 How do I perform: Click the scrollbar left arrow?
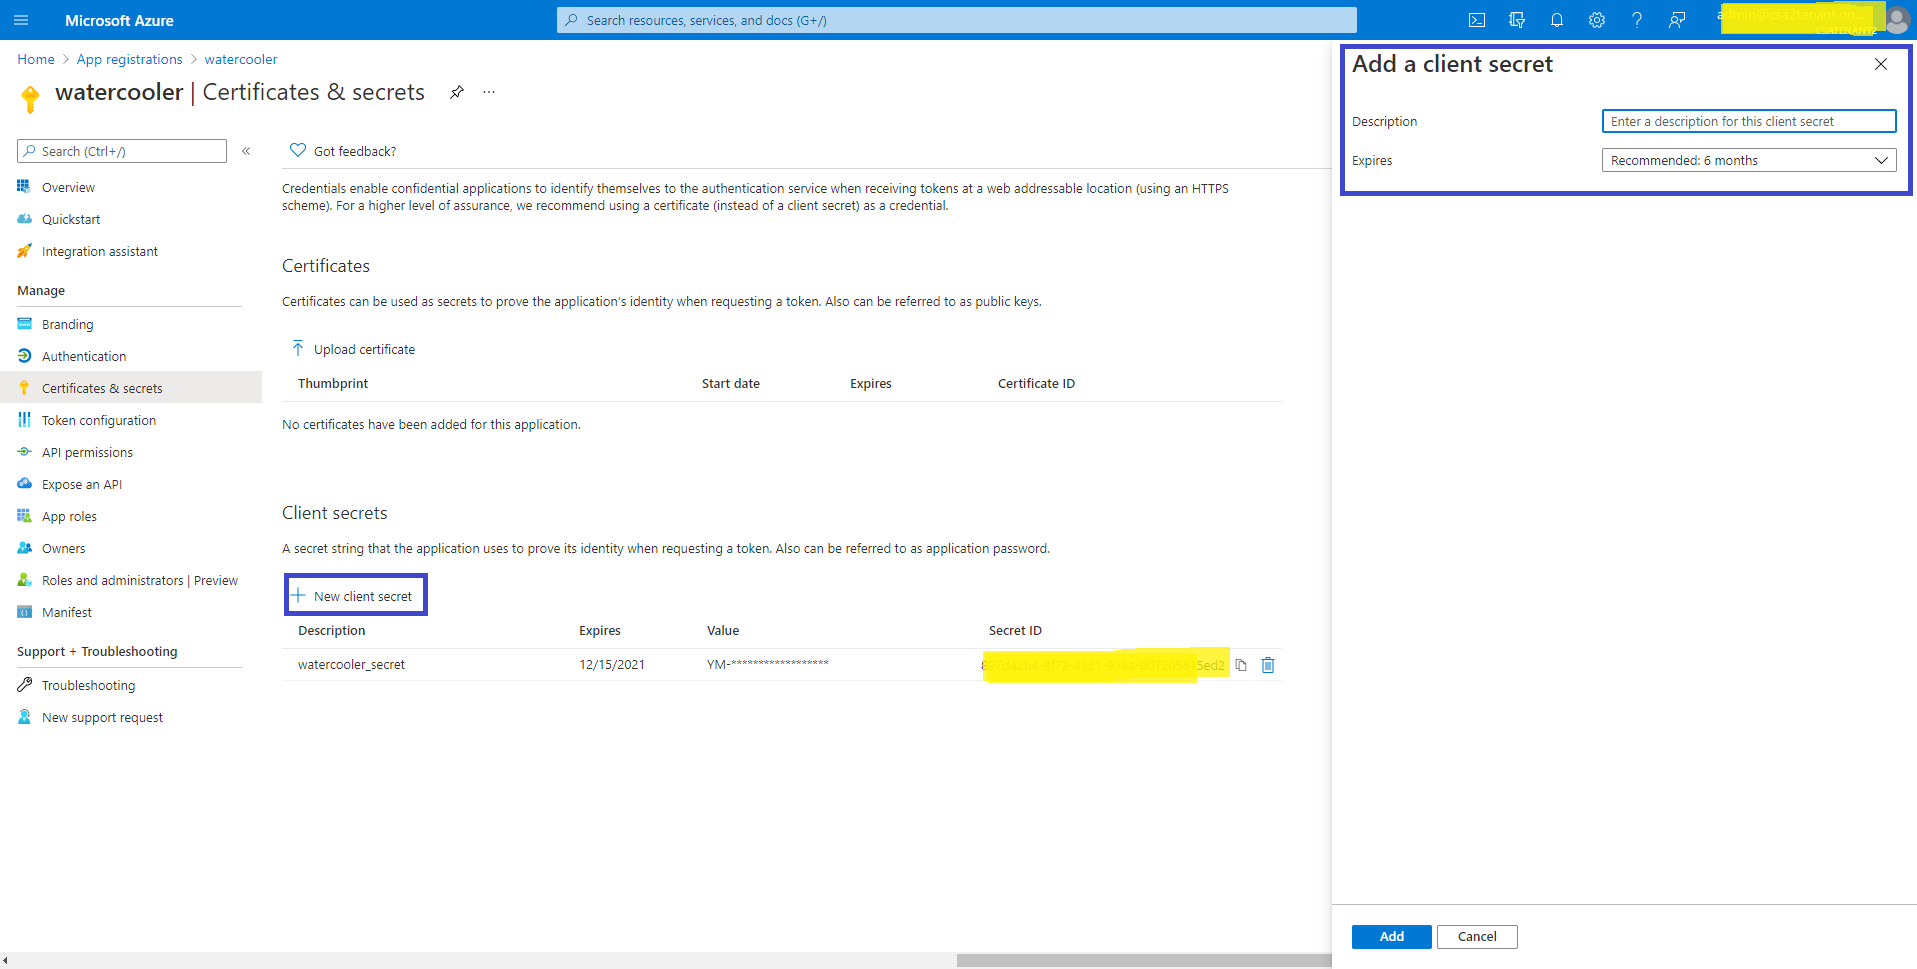point(5,960)
